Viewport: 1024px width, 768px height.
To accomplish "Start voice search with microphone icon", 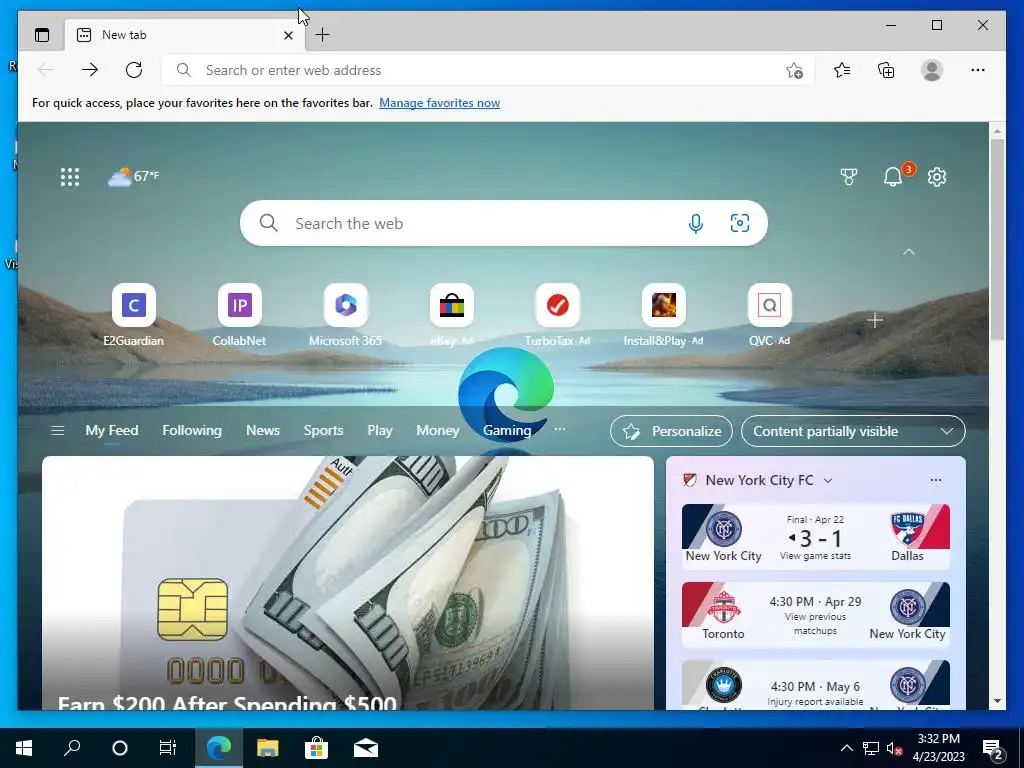I will pyautogui.click(x=696, y=223).
